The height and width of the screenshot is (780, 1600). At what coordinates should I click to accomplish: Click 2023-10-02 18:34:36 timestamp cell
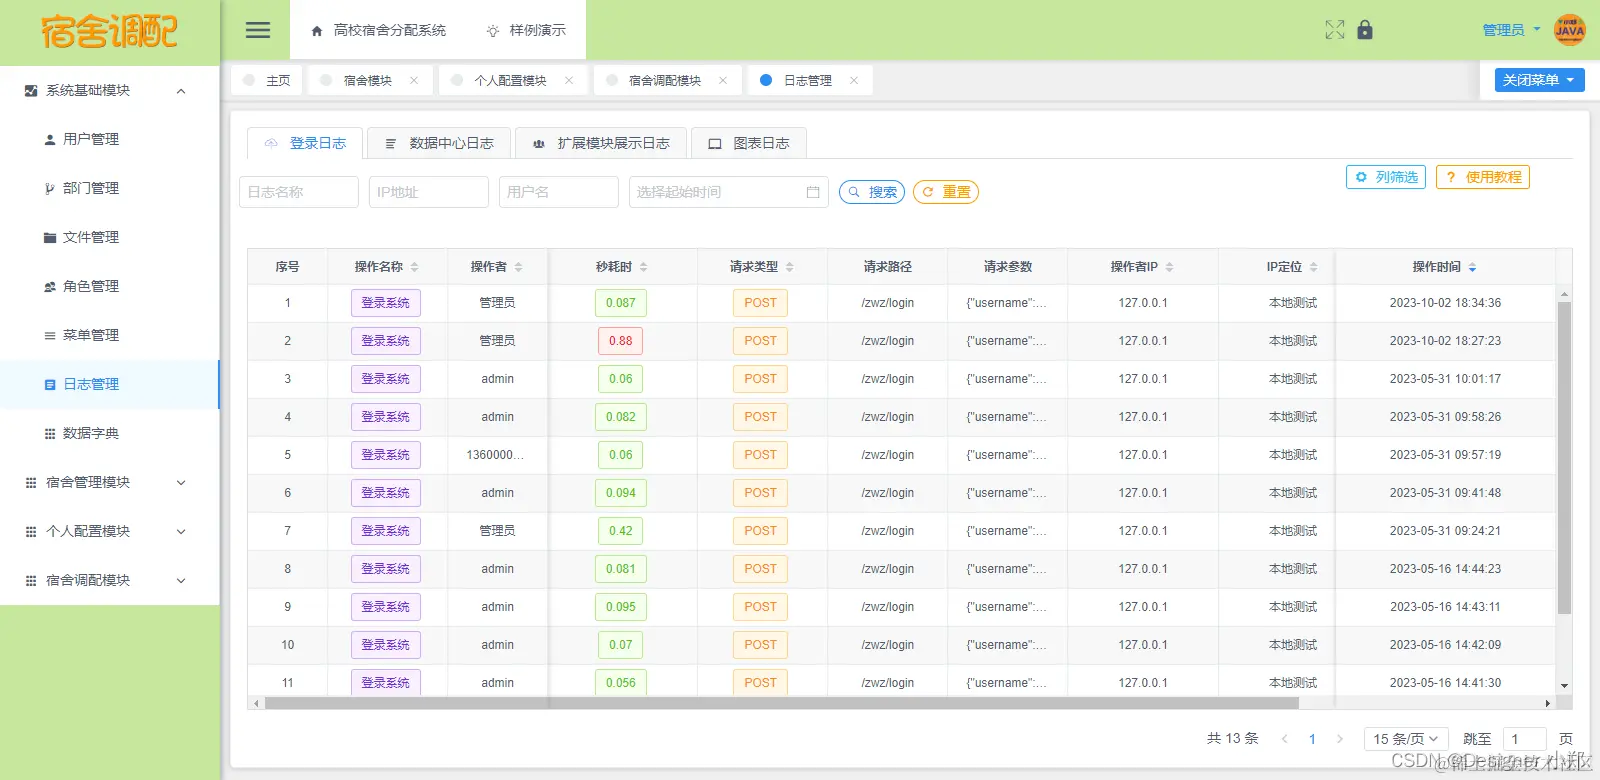point(1445,303)
